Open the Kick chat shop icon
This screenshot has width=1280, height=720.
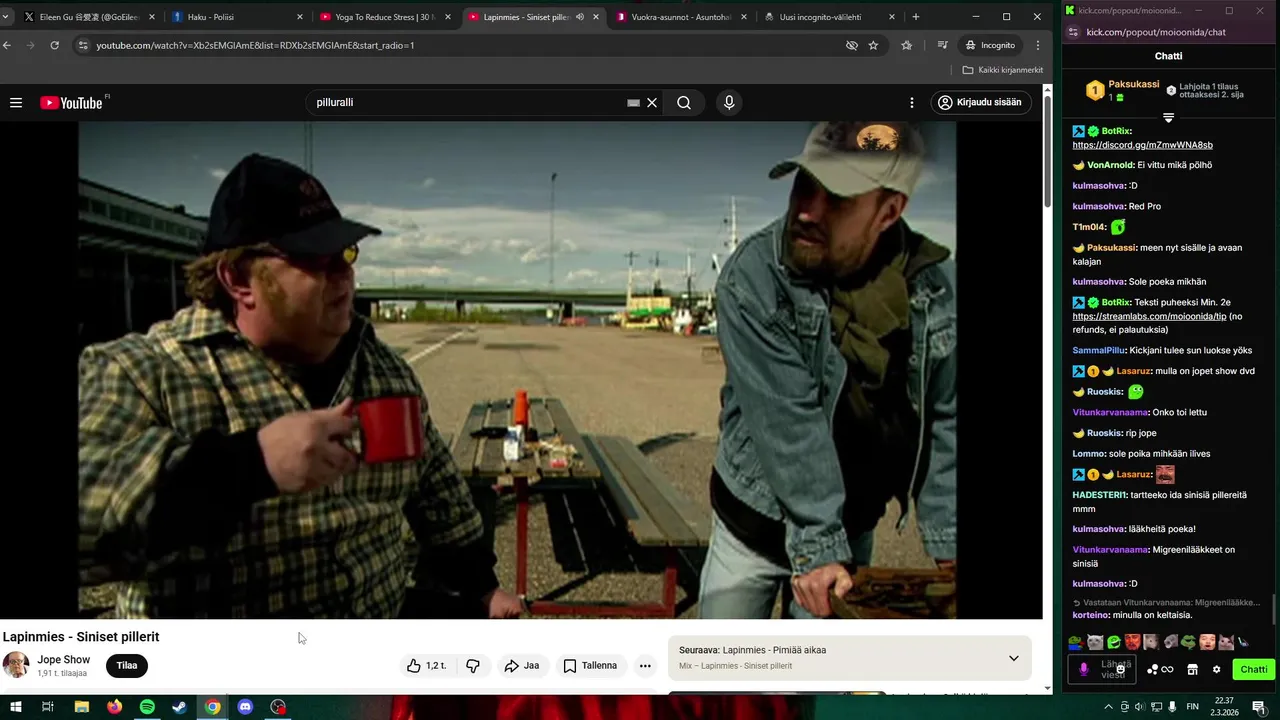1192,669
